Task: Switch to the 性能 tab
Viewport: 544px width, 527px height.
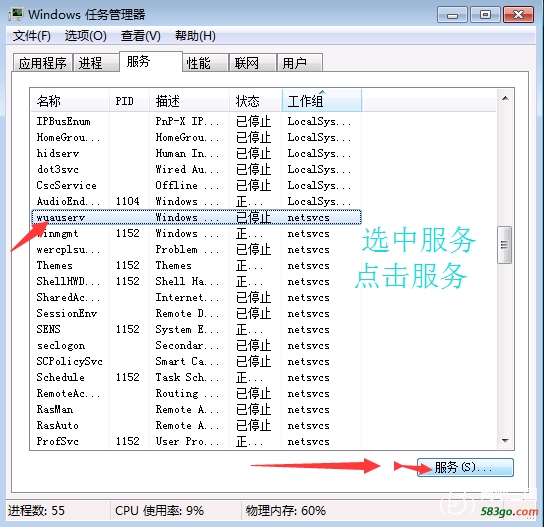Action: click(205, 63)
